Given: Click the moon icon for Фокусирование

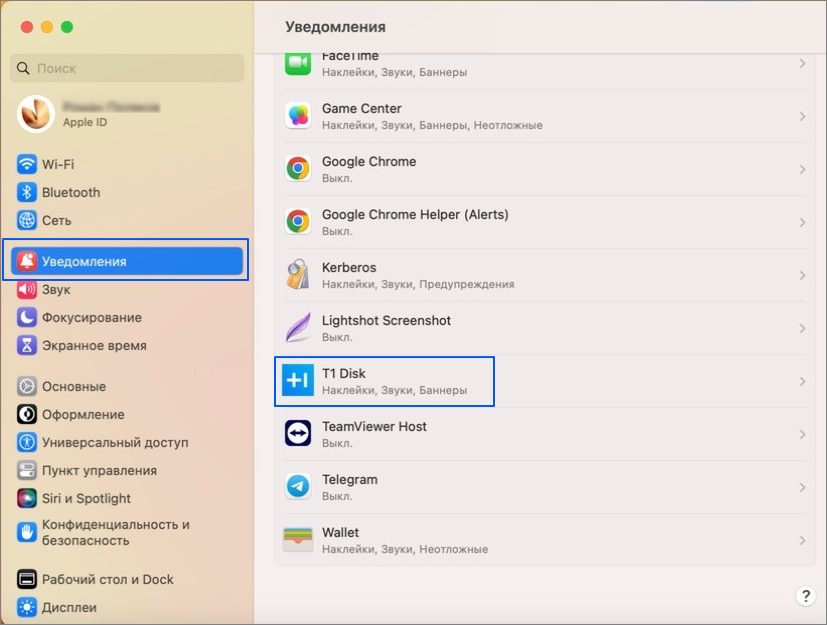Looking at the screenshot, I should coord(26,318).
